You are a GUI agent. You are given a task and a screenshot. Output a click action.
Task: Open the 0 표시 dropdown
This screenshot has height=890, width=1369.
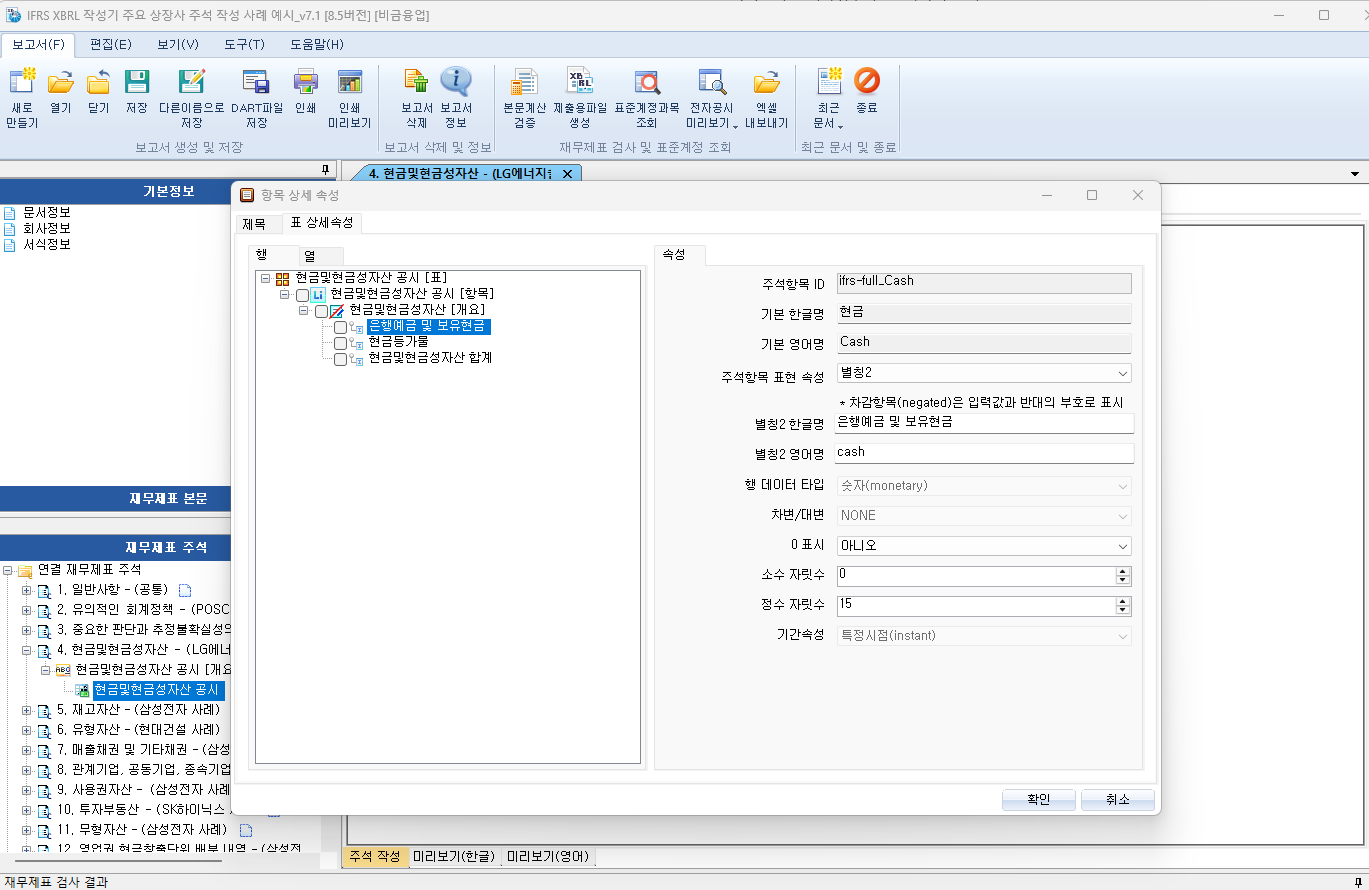pos(1122,546)
